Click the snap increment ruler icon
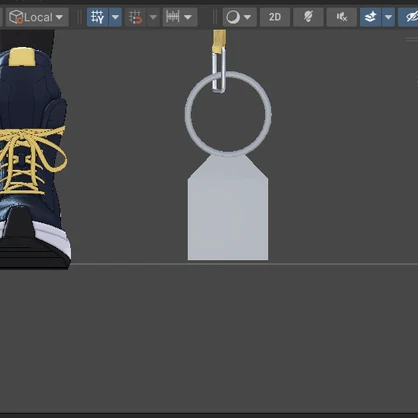The width and height of the screenshot is (418, 418). point(173,17)
